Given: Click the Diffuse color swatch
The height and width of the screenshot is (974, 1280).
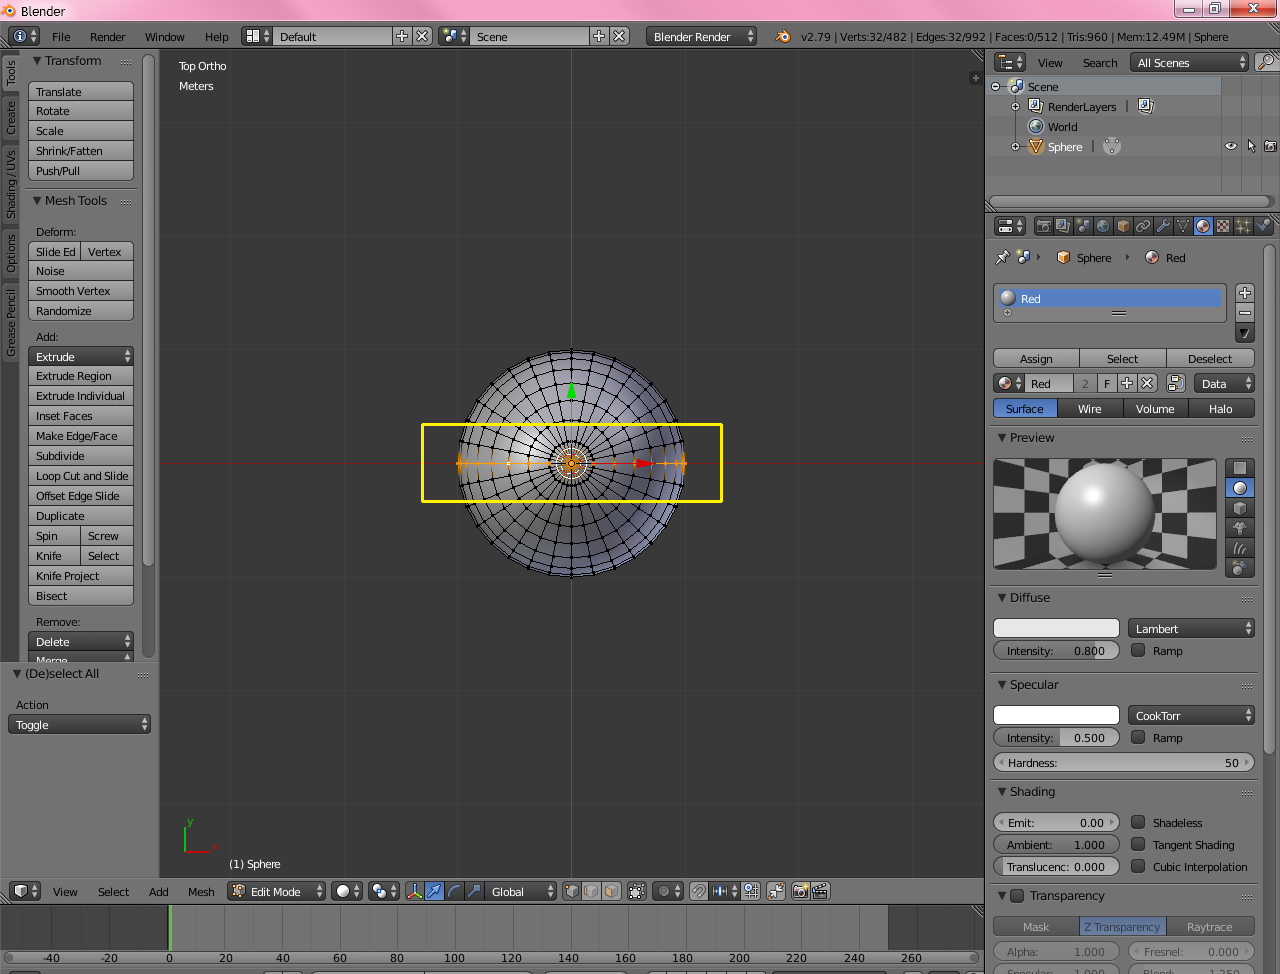Looking at the screenshot, I should (x=1056, y=628).
